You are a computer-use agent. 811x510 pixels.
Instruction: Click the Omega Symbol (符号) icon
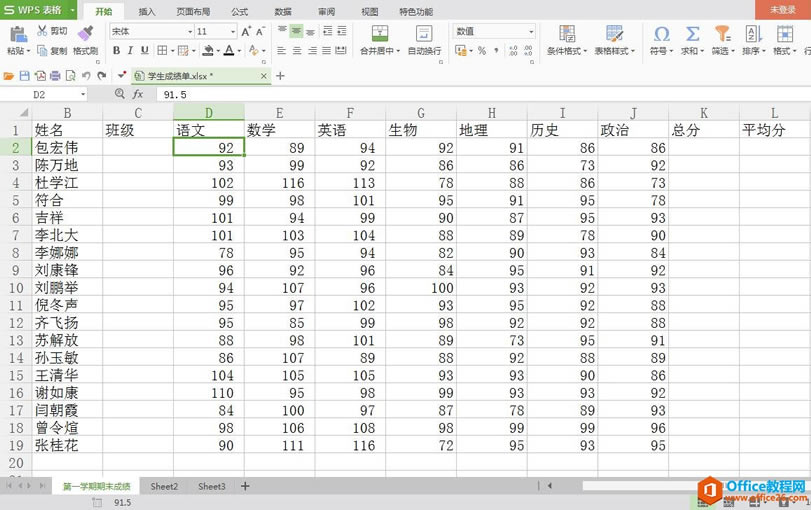pos(662,34)
